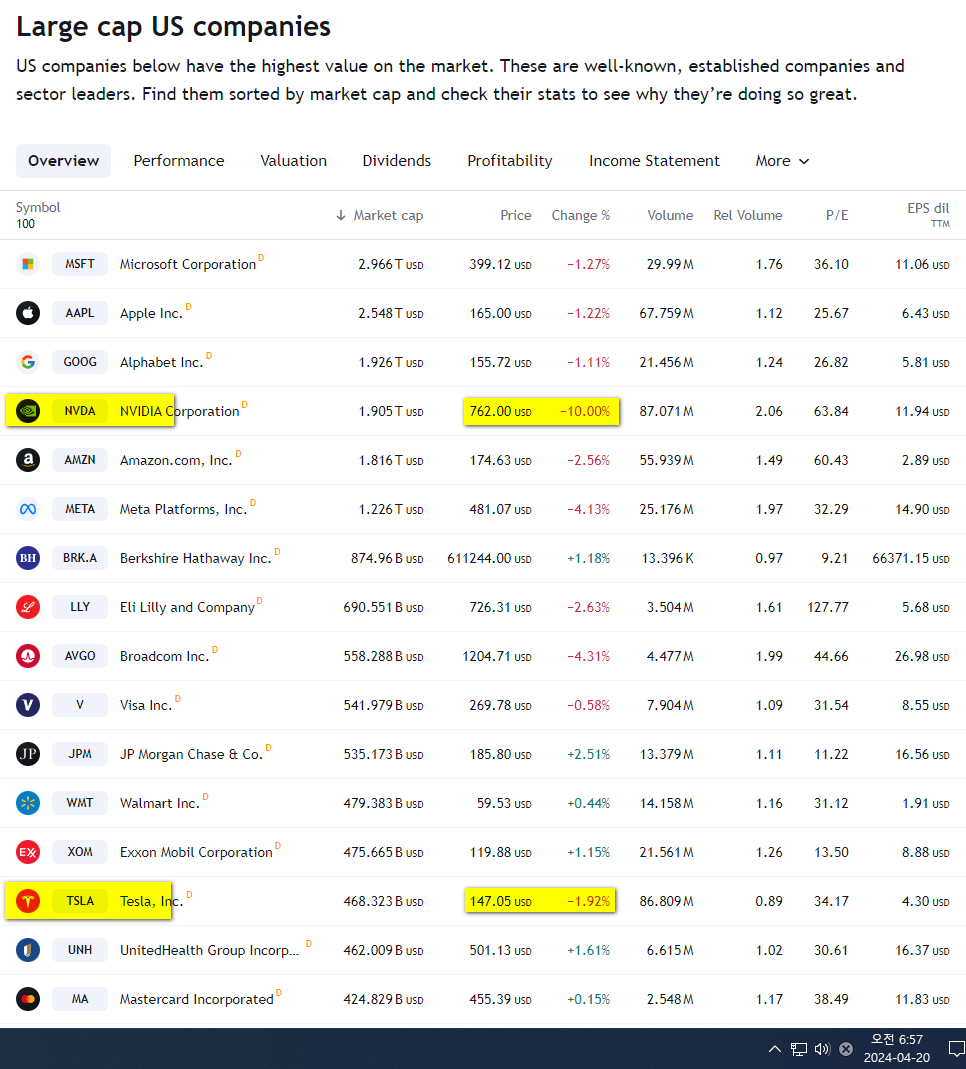Click the UnitedHealth logo icon
Image resolution: width=966 pixels, height=1069 pixels.
(x=28, y=950)
